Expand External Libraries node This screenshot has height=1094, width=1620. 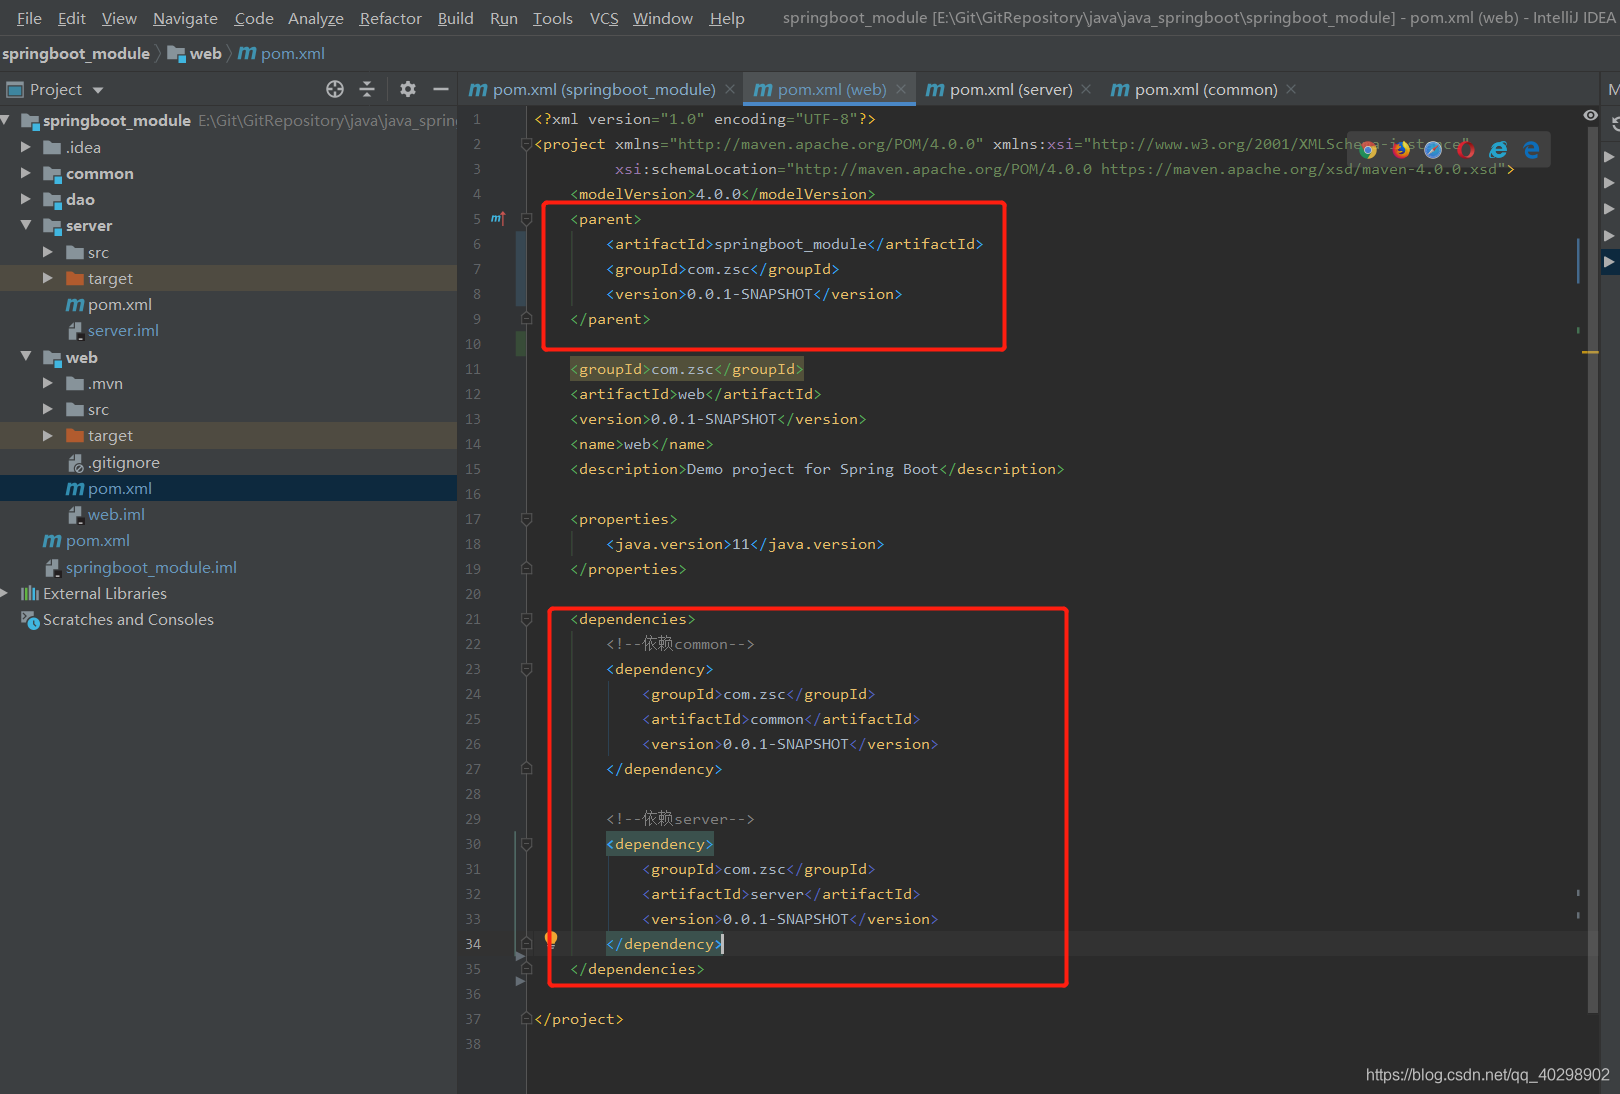(x=5, y=593)
